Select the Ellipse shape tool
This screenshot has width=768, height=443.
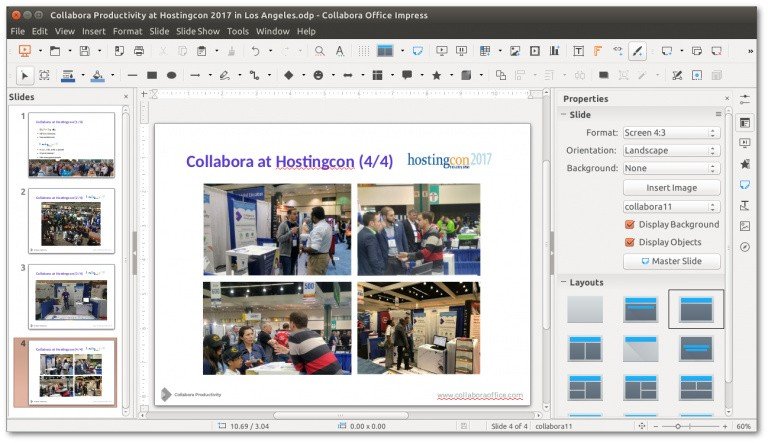click(172, 75)
